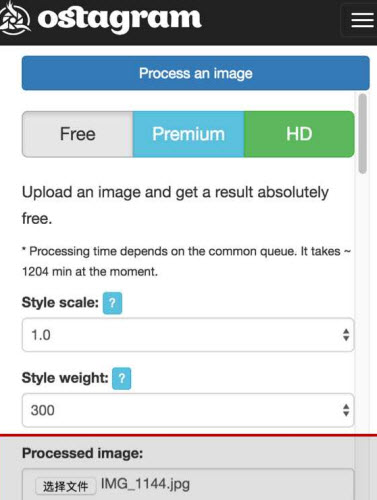The image size is (377, 500).
Task: Click the Process an image button
Action: (x=196, y=73)
